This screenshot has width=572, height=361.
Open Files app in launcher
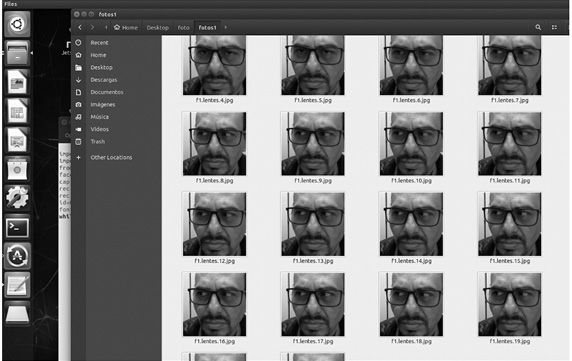pyautogui.click(x=17, y=53)
